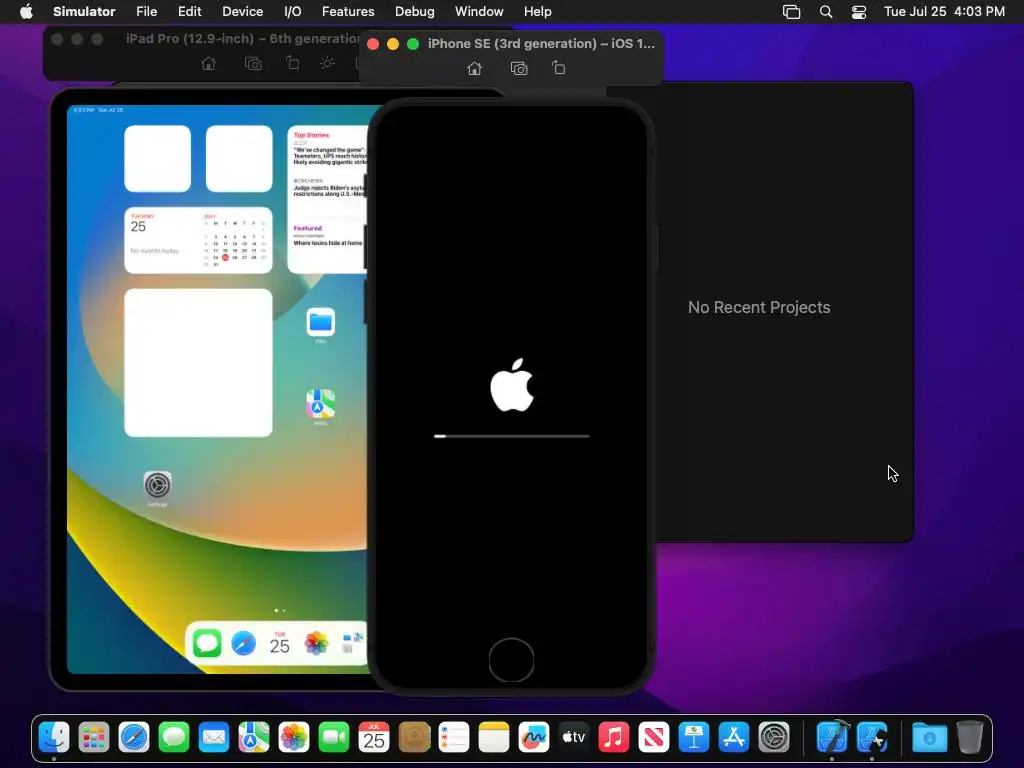The image size is (1024, 768).
Task: Open the Trash in the Dock
Action: coord(970,737)
